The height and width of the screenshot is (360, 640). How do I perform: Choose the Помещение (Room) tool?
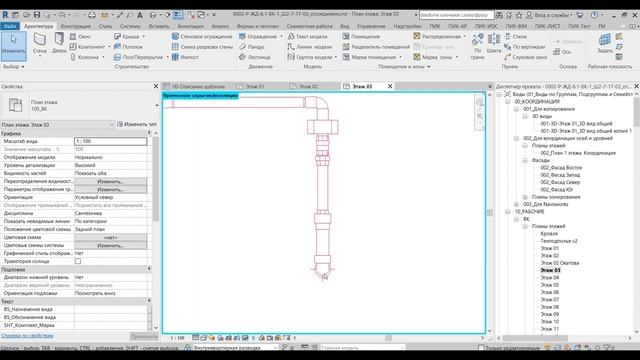(361, 36)
